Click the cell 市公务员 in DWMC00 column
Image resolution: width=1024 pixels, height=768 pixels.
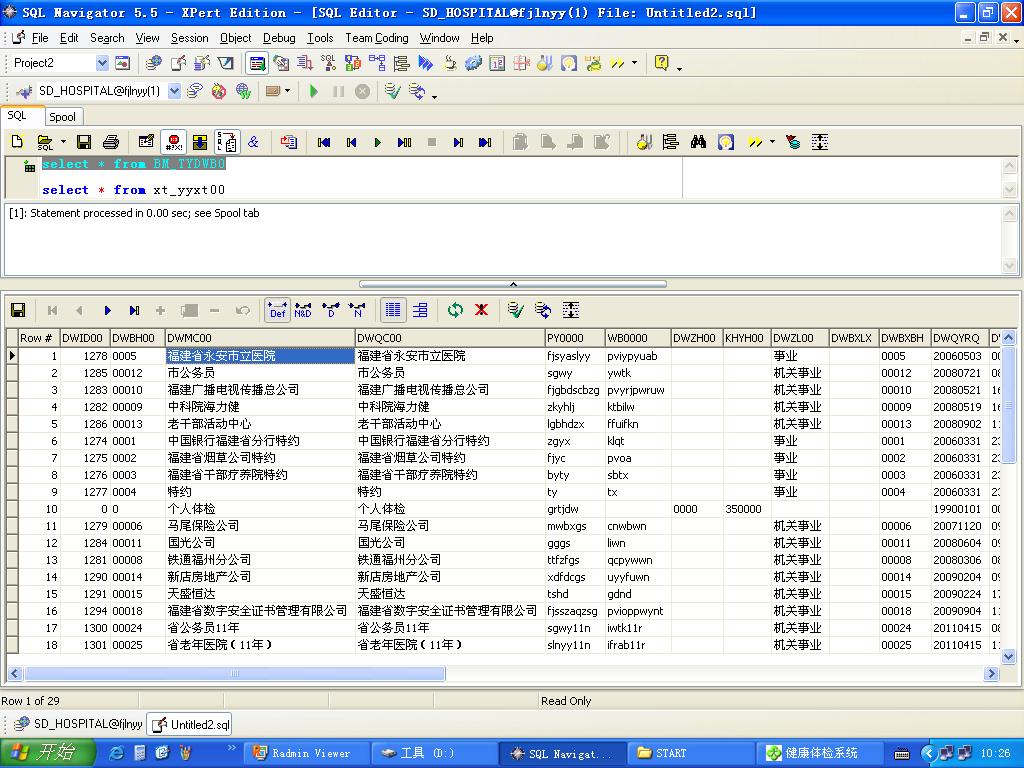pyautogui.click(x=260, y=373)
